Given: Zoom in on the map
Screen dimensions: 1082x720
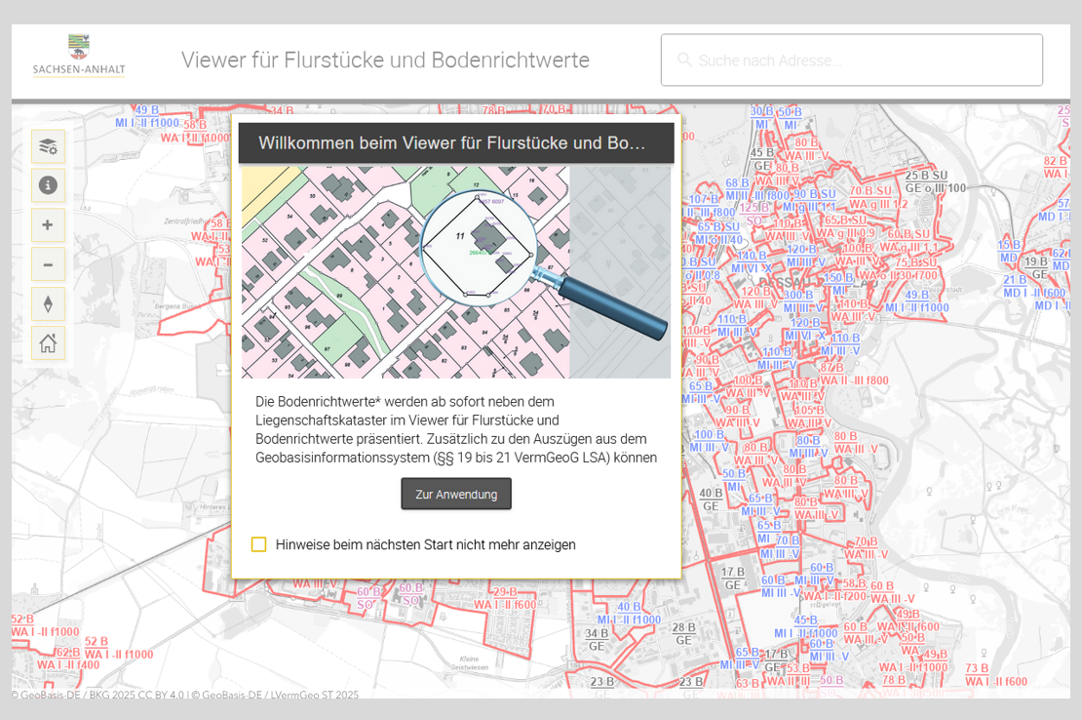Looking at the screenshot, I should point(47,225).
